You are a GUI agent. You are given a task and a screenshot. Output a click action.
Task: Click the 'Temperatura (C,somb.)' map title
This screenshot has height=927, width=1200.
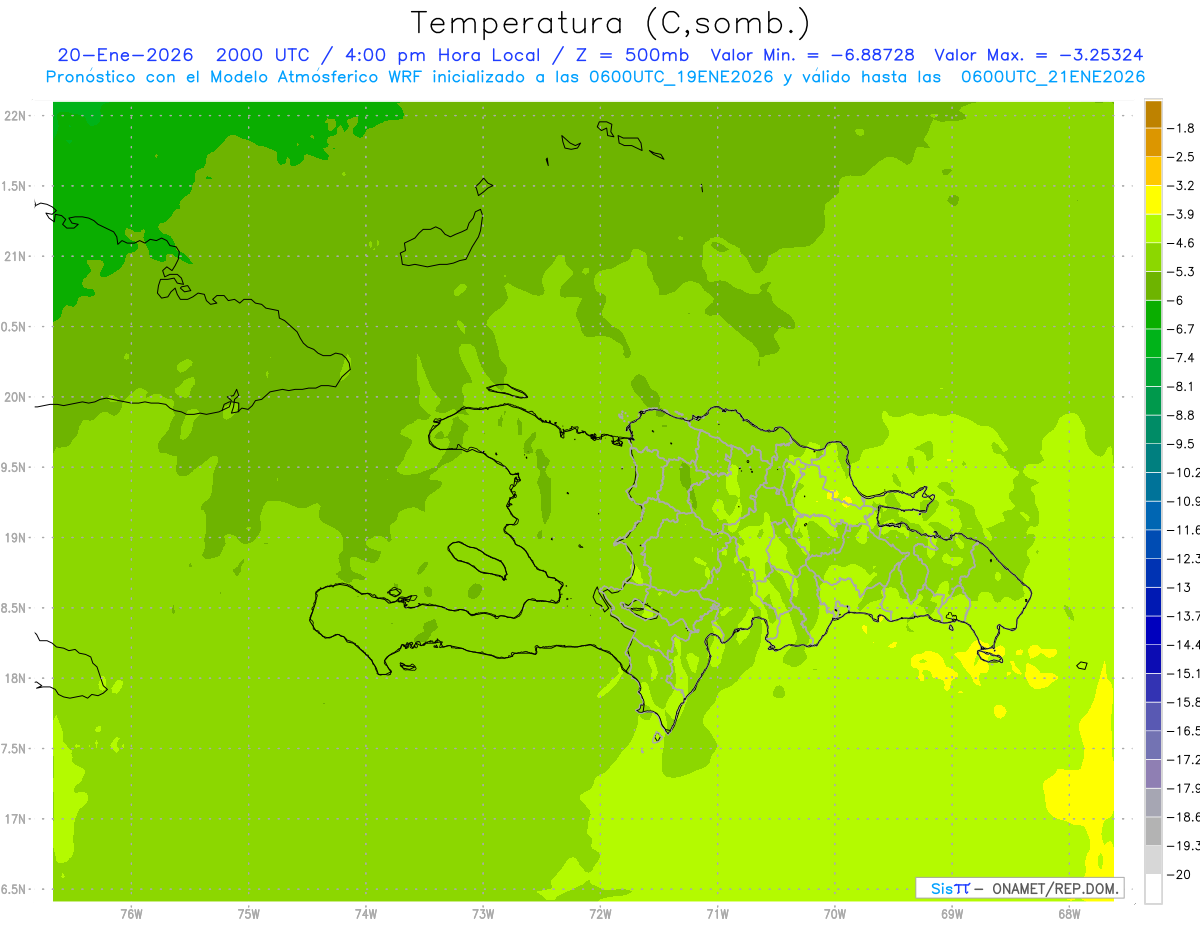611,23
